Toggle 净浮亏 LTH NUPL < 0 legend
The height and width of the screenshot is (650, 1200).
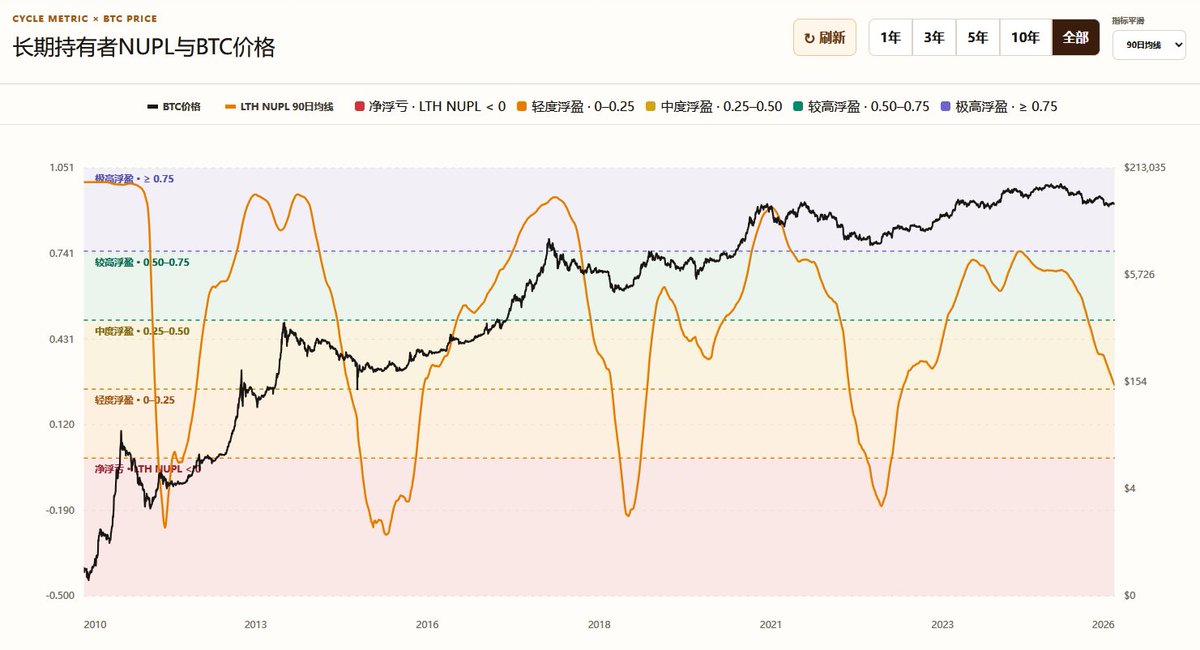[x=430, y=106]
